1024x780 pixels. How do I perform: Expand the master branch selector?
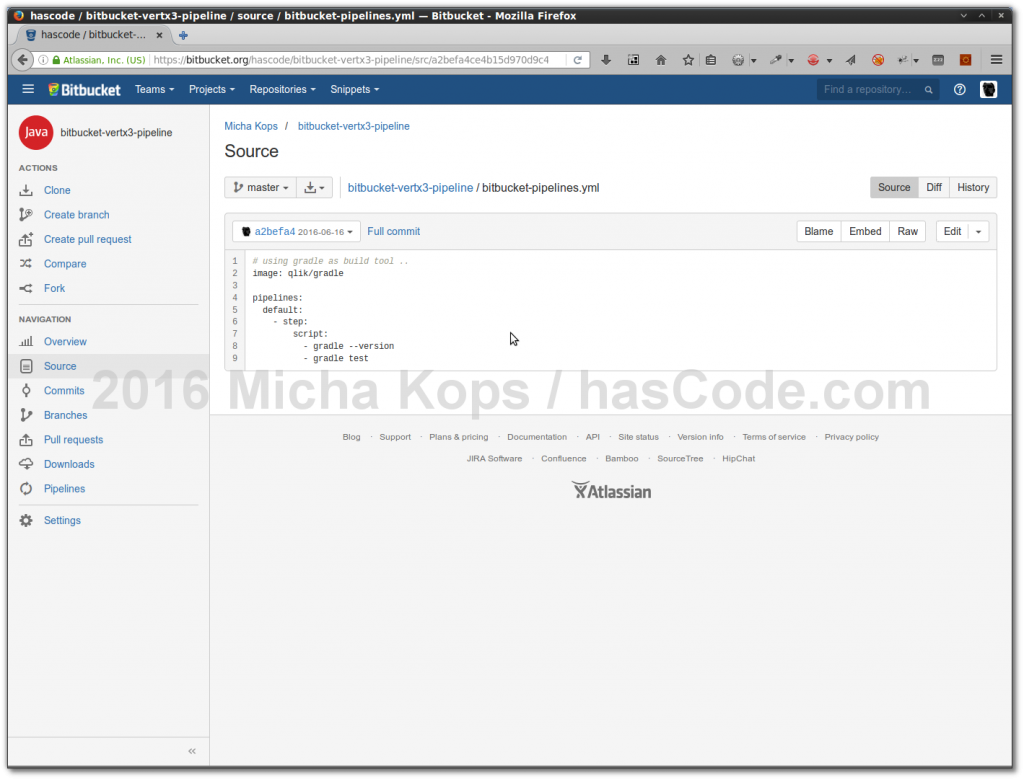pos(260,187)
